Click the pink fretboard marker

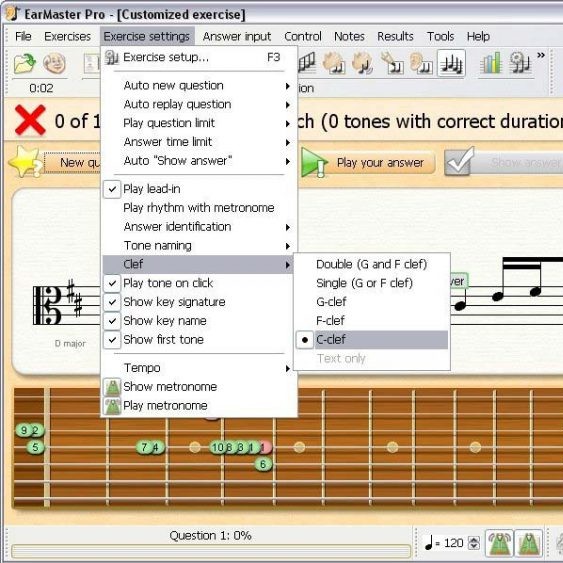pos(266,447)
